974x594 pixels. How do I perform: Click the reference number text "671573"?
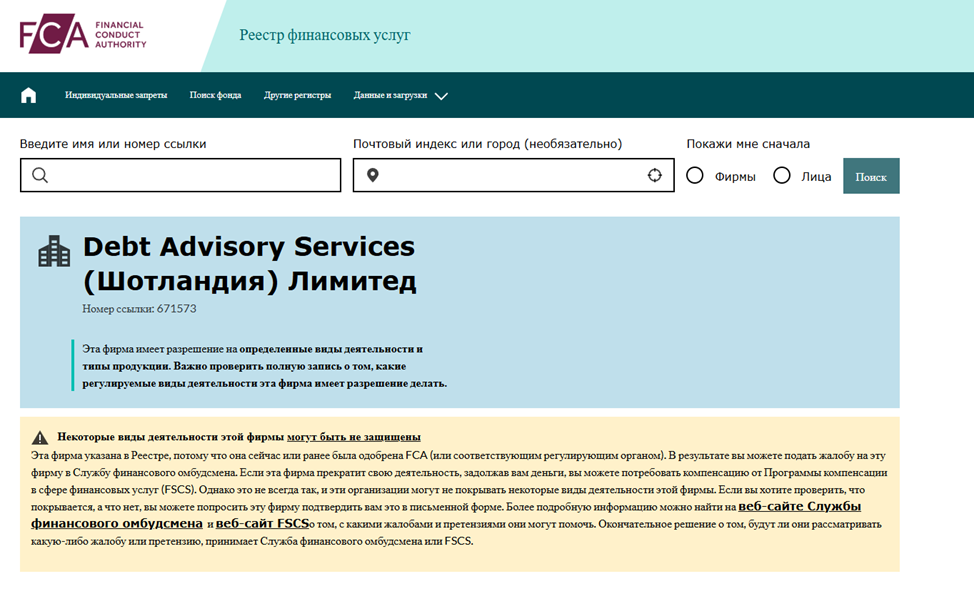click(x=176, y=309)
